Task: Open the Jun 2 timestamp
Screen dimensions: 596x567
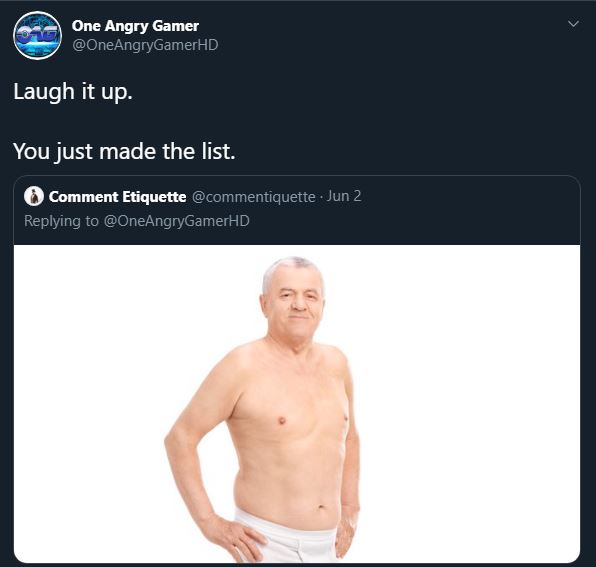Action: [x=344, y=196]
